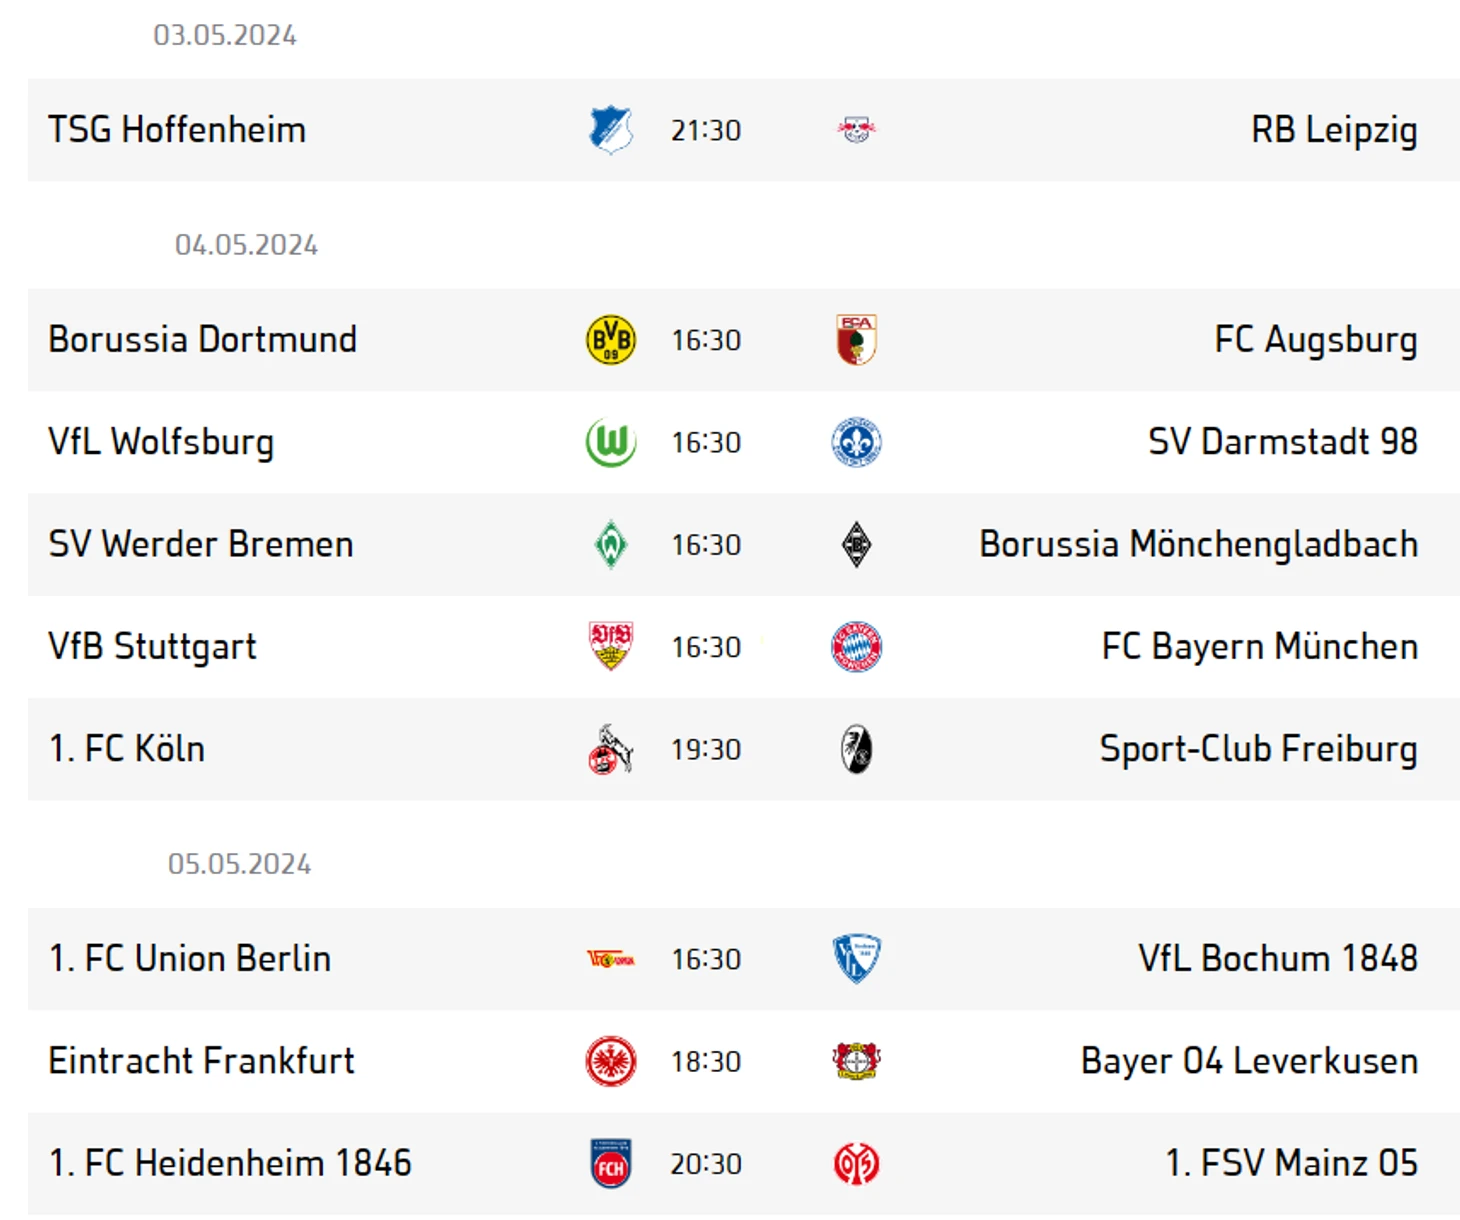The image size is (1460, 1220).
Task: Select the Werder Bremen diamond logo
Action: [611, 545]
